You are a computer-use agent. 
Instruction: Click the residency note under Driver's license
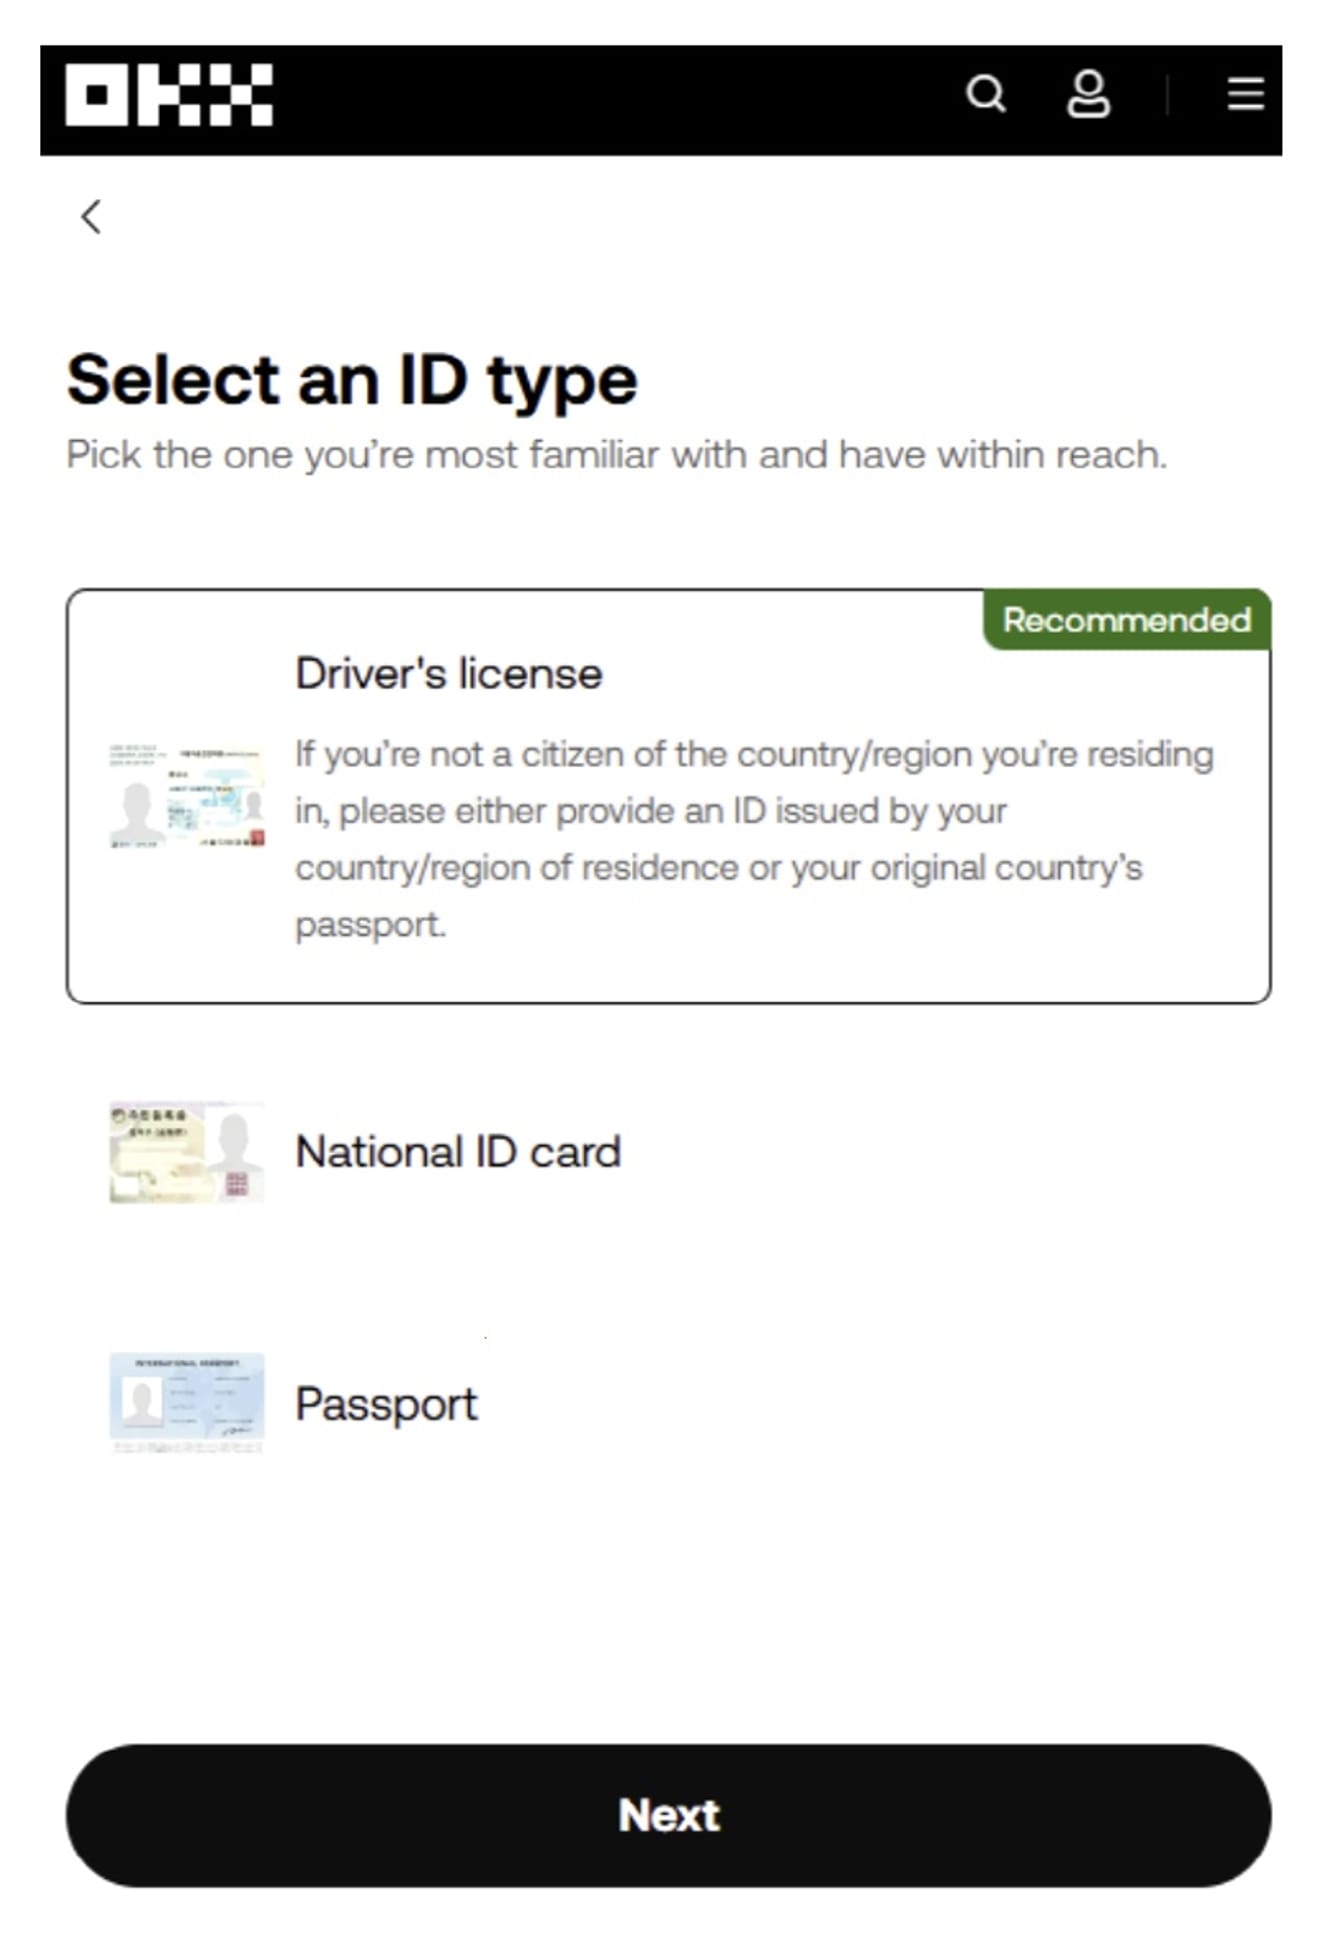(754, 839)
